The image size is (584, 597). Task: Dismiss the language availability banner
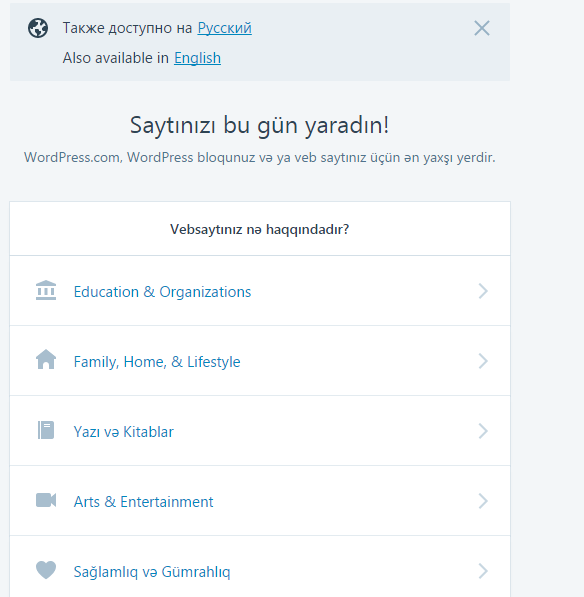coord(482,28)
